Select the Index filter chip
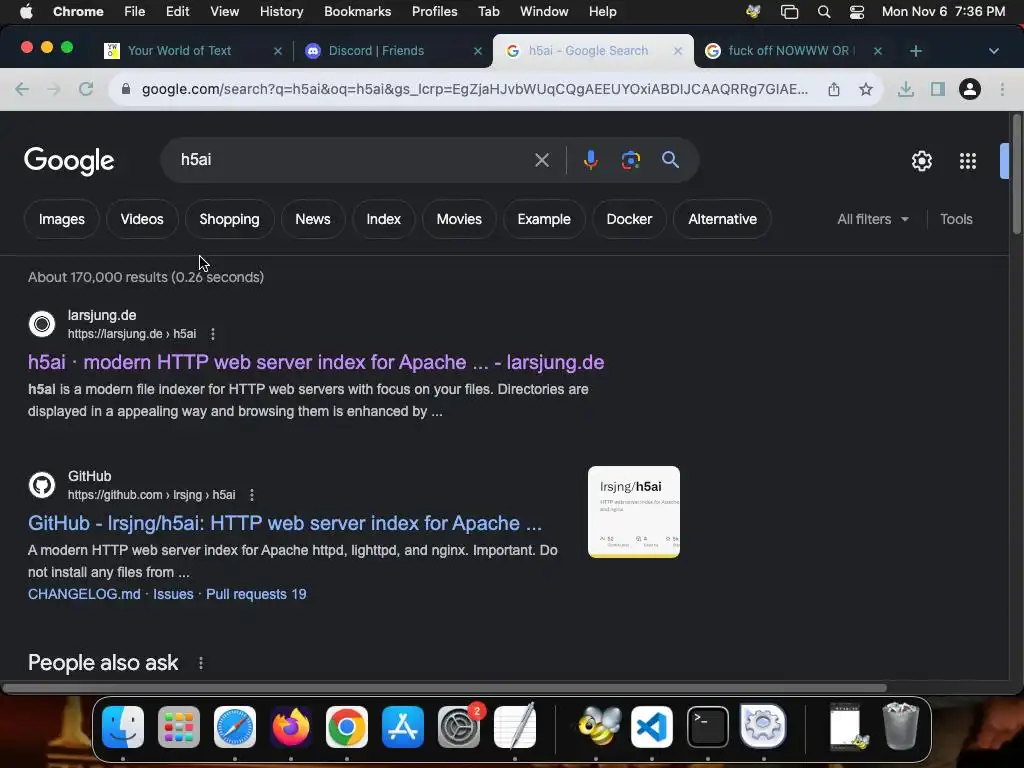This screenshot has width=1024, height=768. [383, 219]
